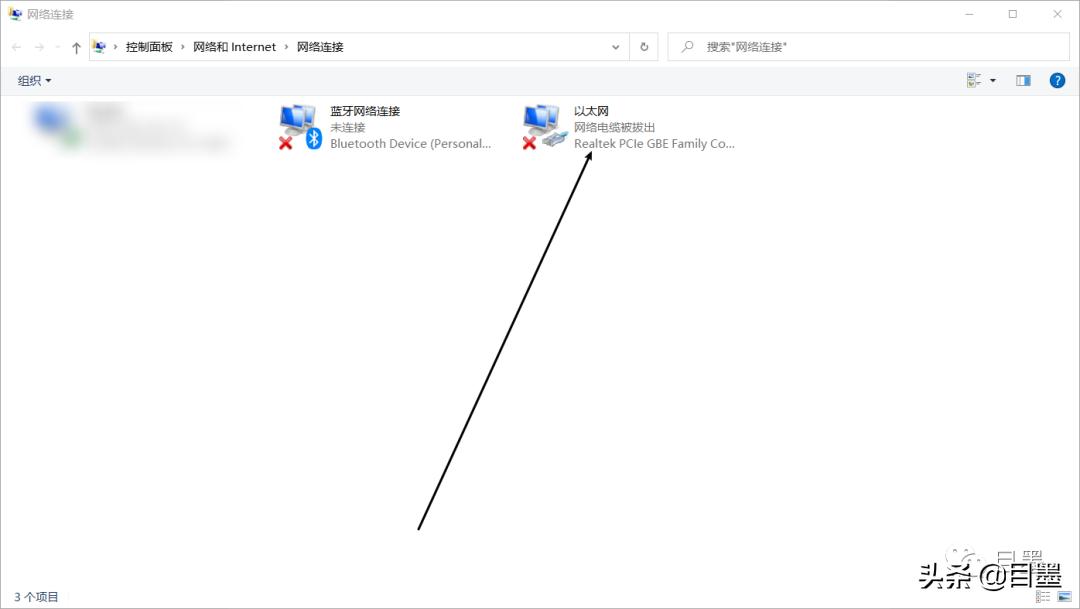Open the 组织 dropdown menu
1080x609 pixels.
[x=33, y=80]
